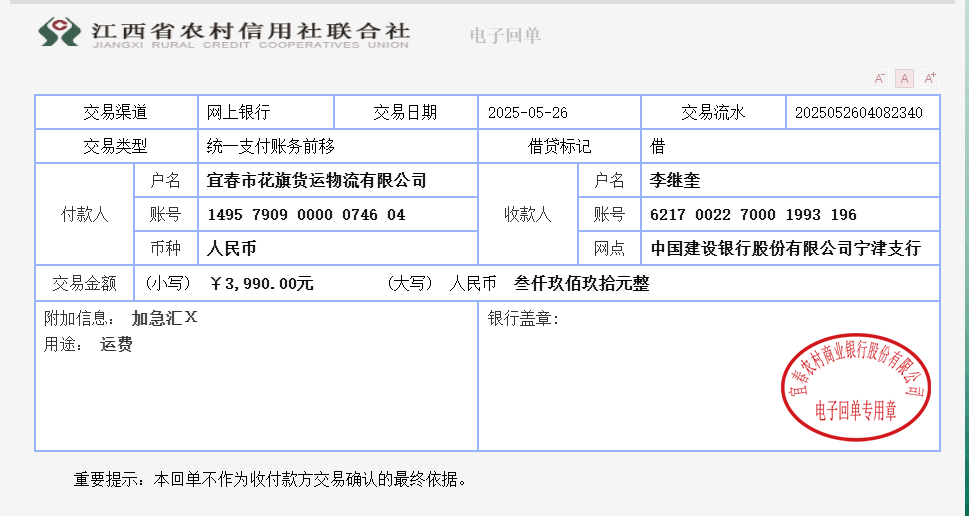969x516 pixels.
Task: Select transaction date 2025-05-26
Action: tap(528, 113)
